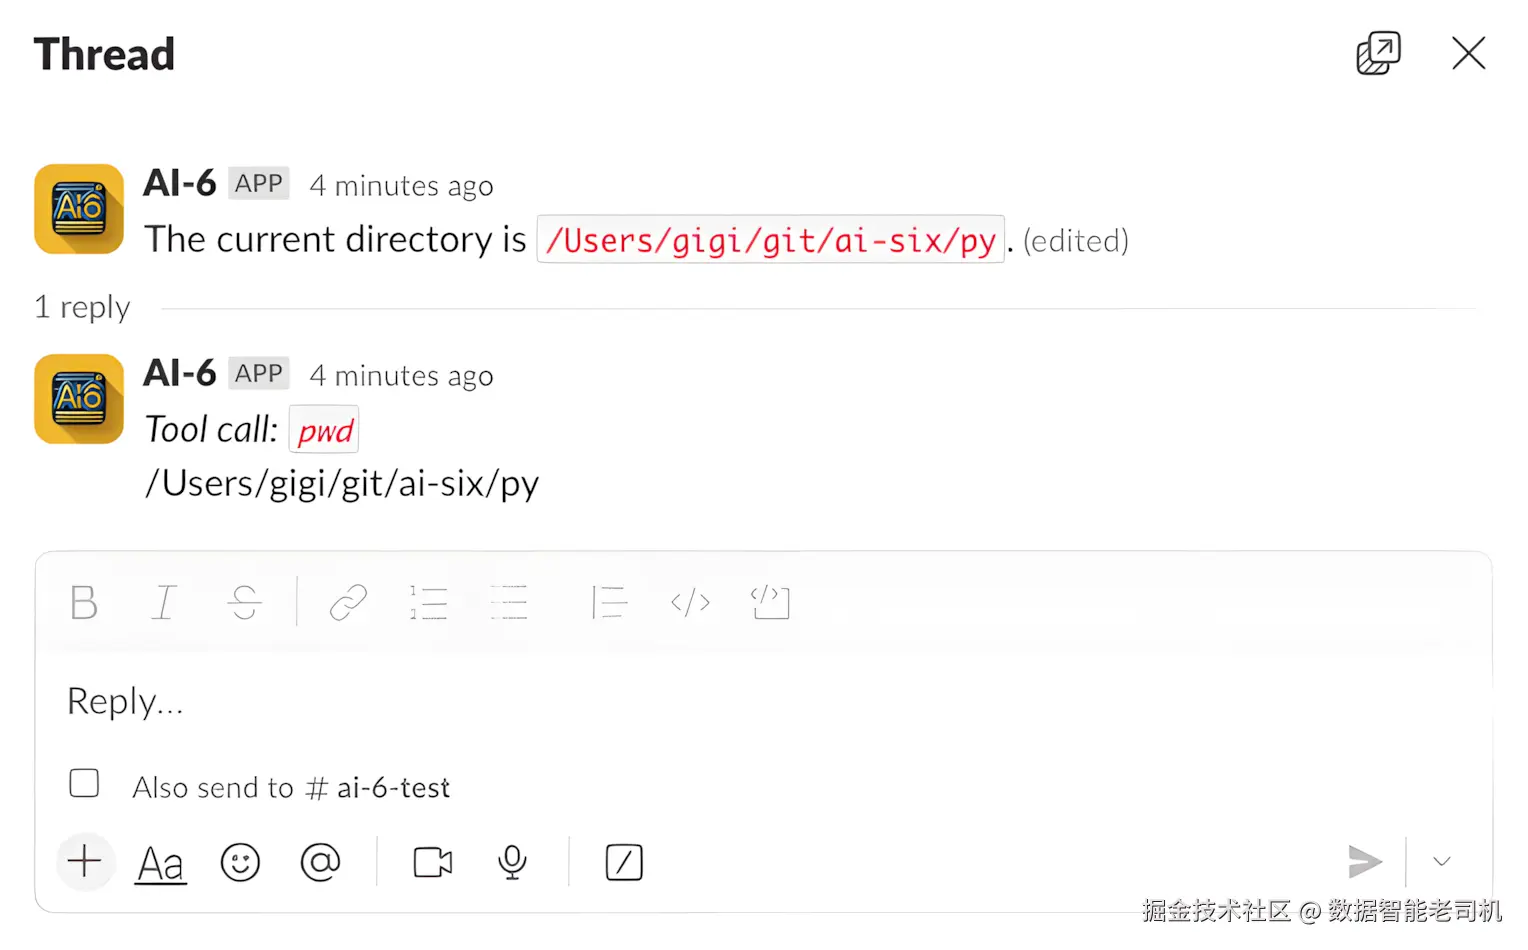Toggle italic formatting in reply toolbar
This screenshot has width=1528, height=950.
tap(164, 603)
